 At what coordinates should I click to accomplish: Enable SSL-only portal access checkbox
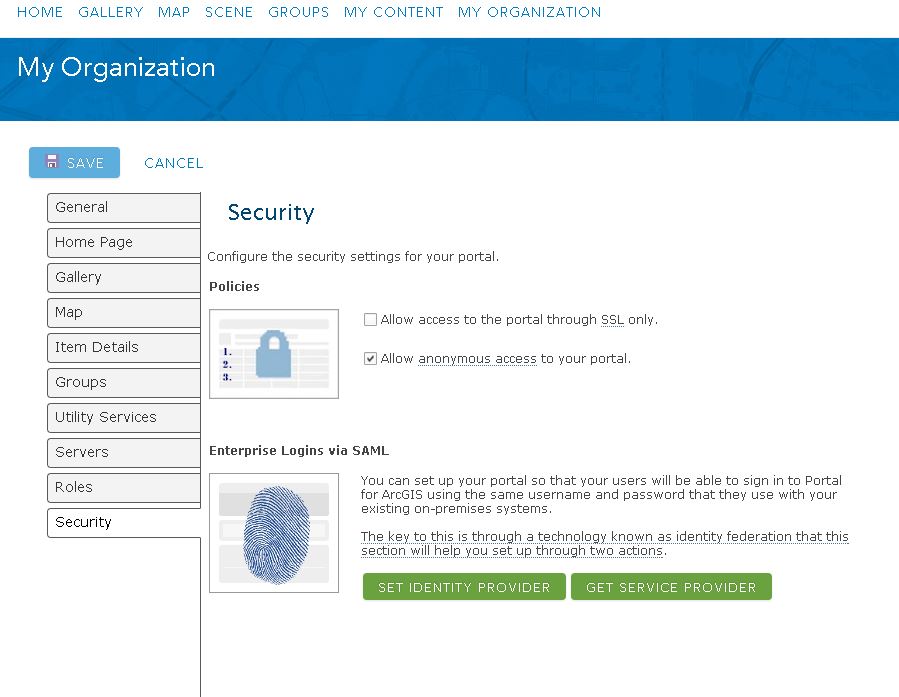tap(370, 320)
